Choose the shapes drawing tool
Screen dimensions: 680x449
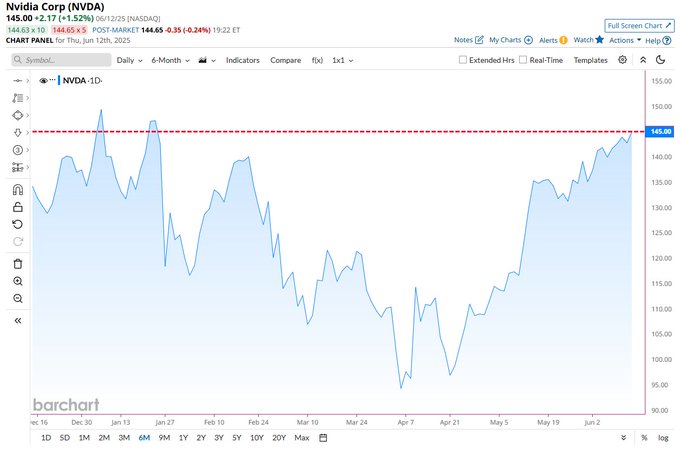click(x=17, y=115)
